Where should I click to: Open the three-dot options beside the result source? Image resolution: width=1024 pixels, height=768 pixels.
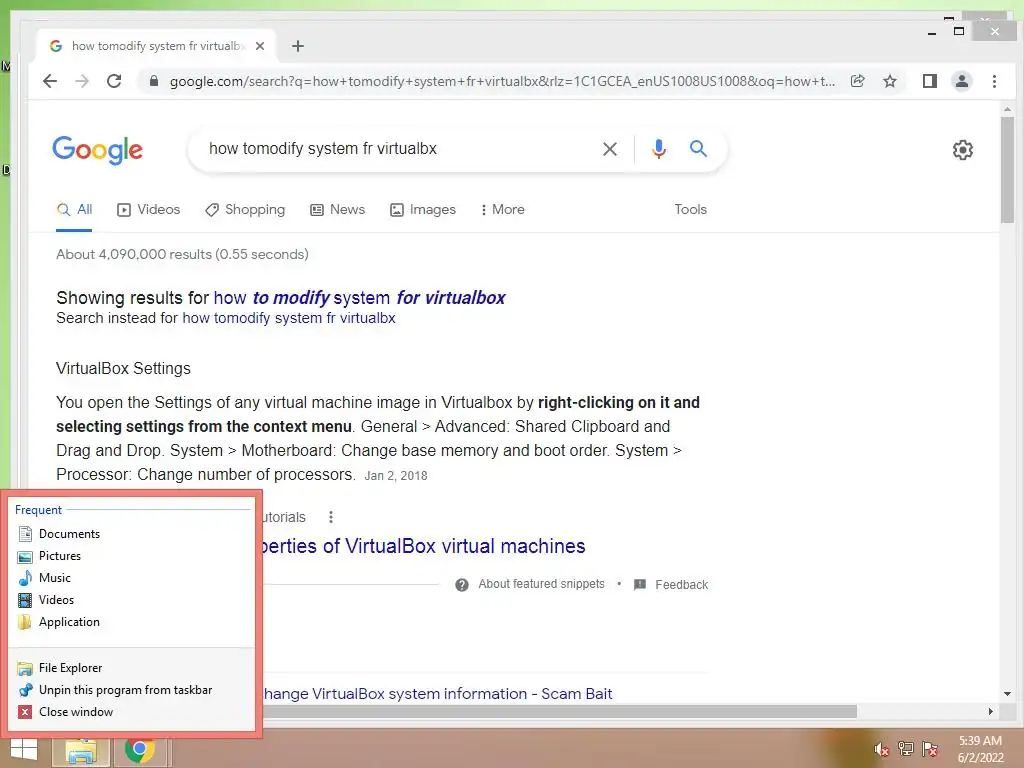tap(331, 517)
